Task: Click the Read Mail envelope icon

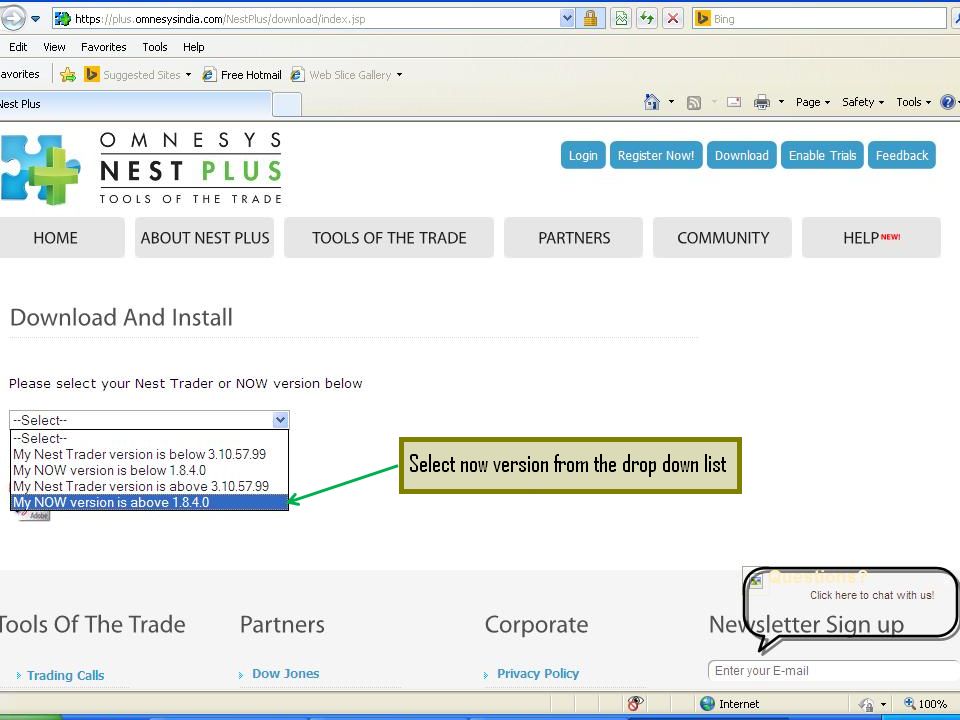Action: pos(733,102)
